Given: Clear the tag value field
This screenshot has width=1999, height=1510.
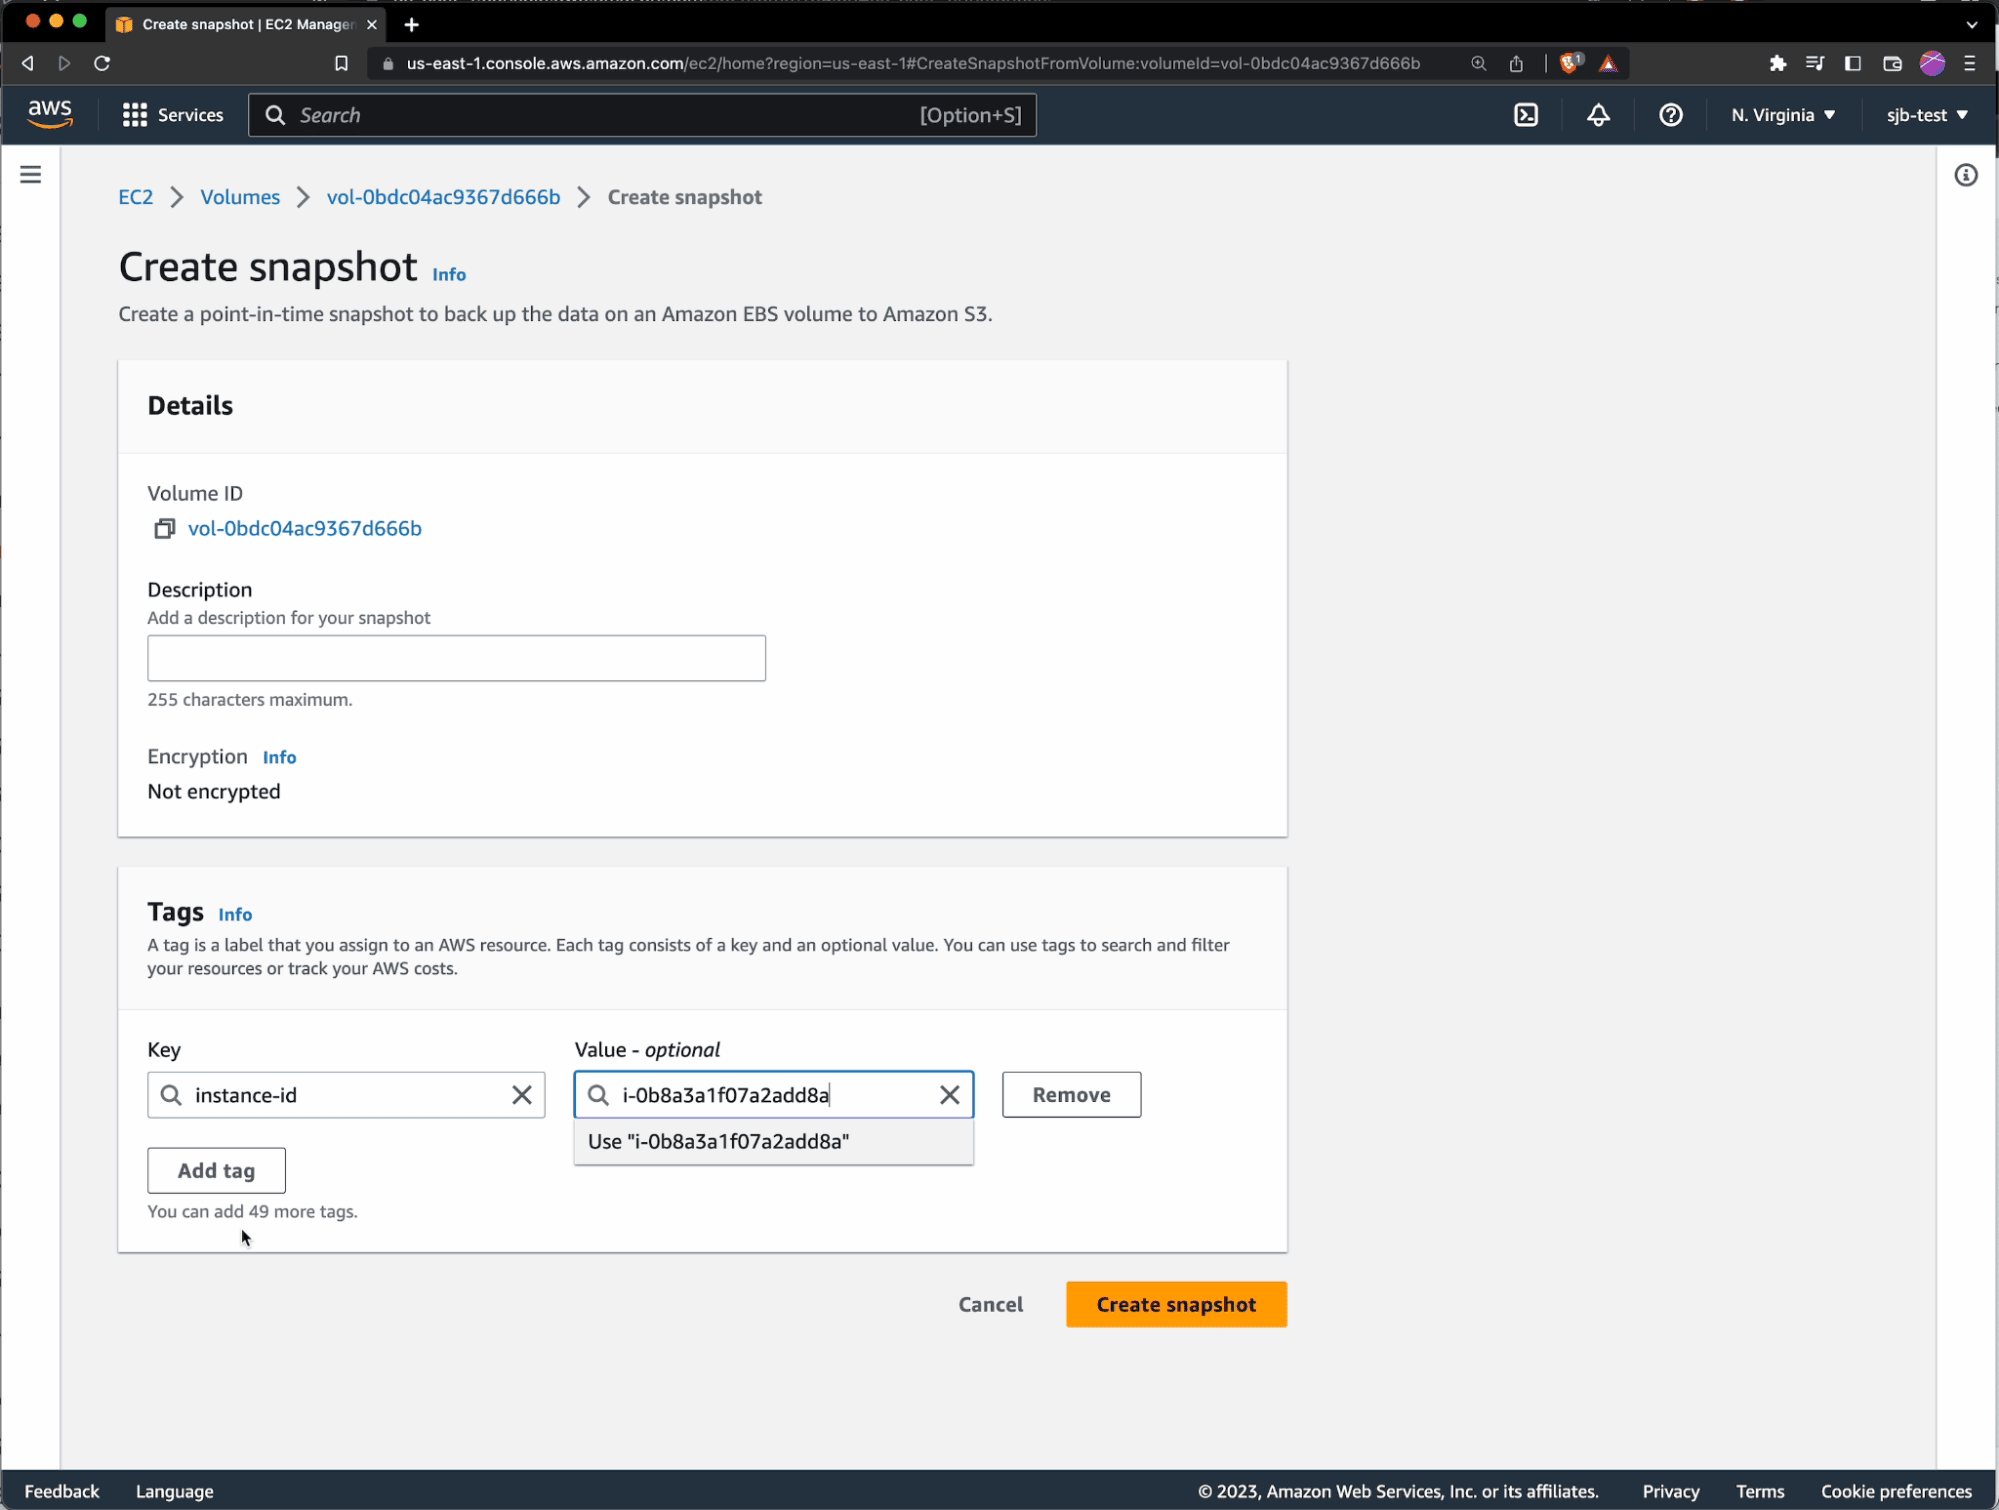Looking at the screenshot, I should tap(950, 1095).
